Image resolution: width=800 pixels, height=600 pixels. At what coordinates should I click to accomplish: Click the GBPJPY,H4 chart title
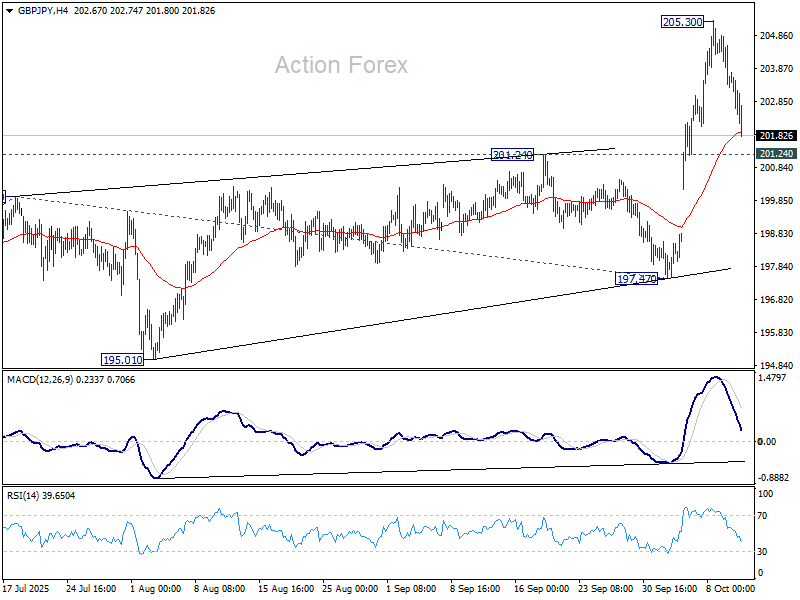pos(36,9)
